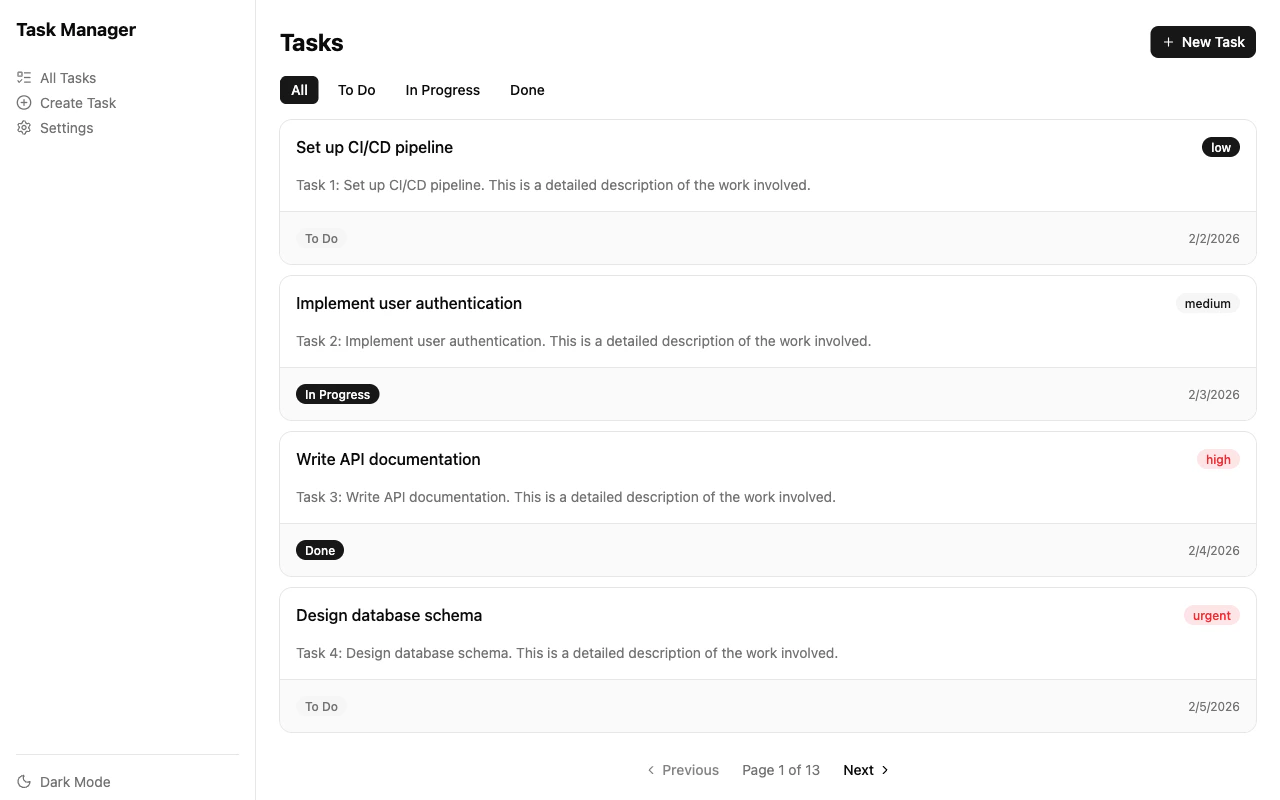Select the All filter tab
Screen dimensions: 1280x800
click(299, 90)
